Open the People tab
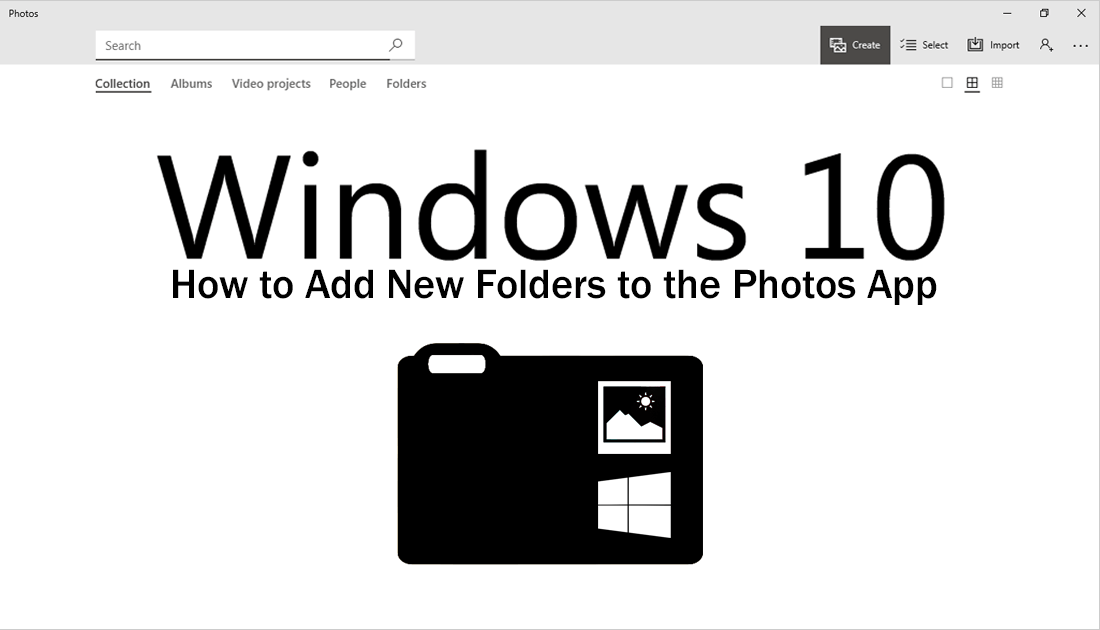1100x630 pixels. [x=347, y=83]
